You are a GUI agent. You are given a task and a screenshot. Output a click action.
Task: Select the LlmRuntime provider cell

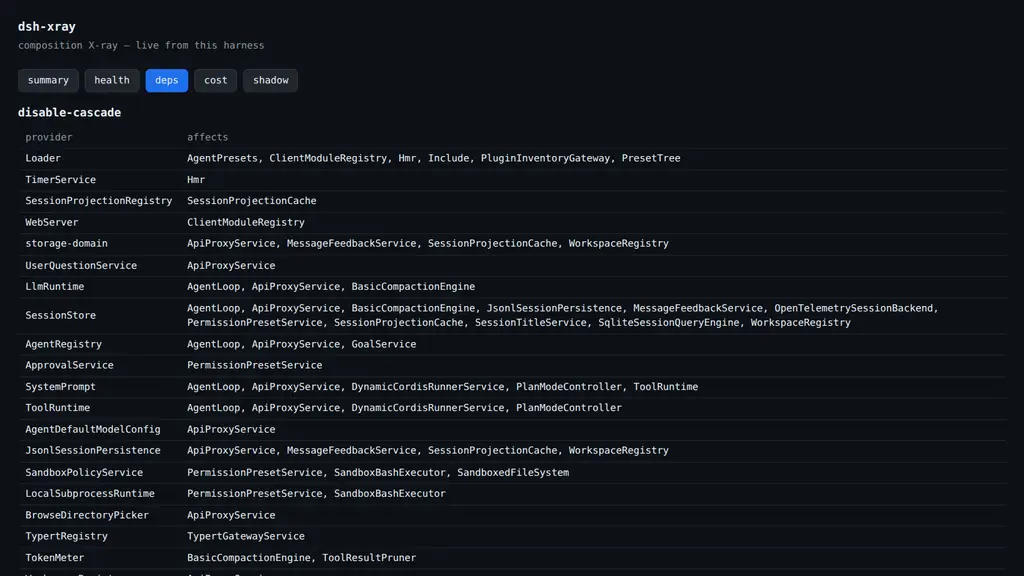pyautogui.click(x=55, y=286)
